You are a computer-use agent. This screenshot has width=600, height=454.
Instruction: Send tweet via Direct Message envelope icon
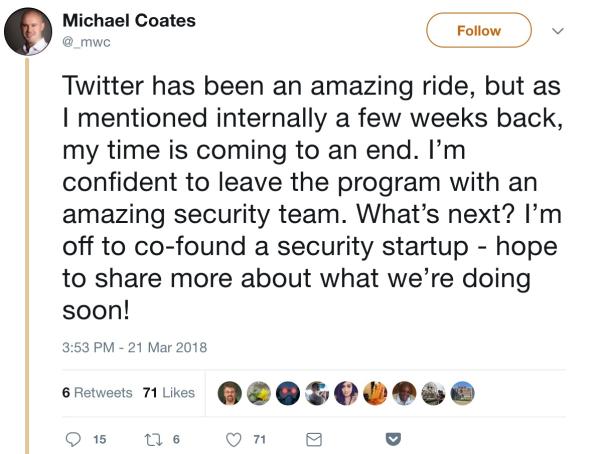(313, 437)
